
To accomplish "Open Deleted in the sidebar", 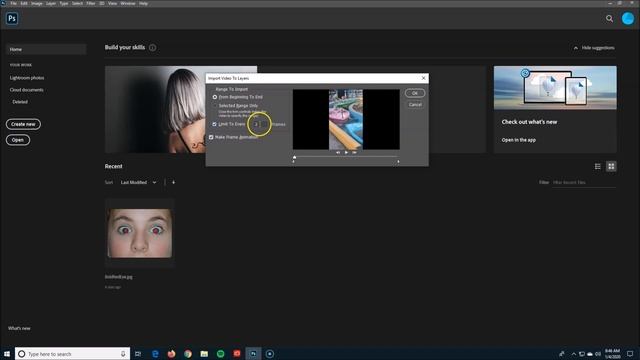I will [20, 102].
